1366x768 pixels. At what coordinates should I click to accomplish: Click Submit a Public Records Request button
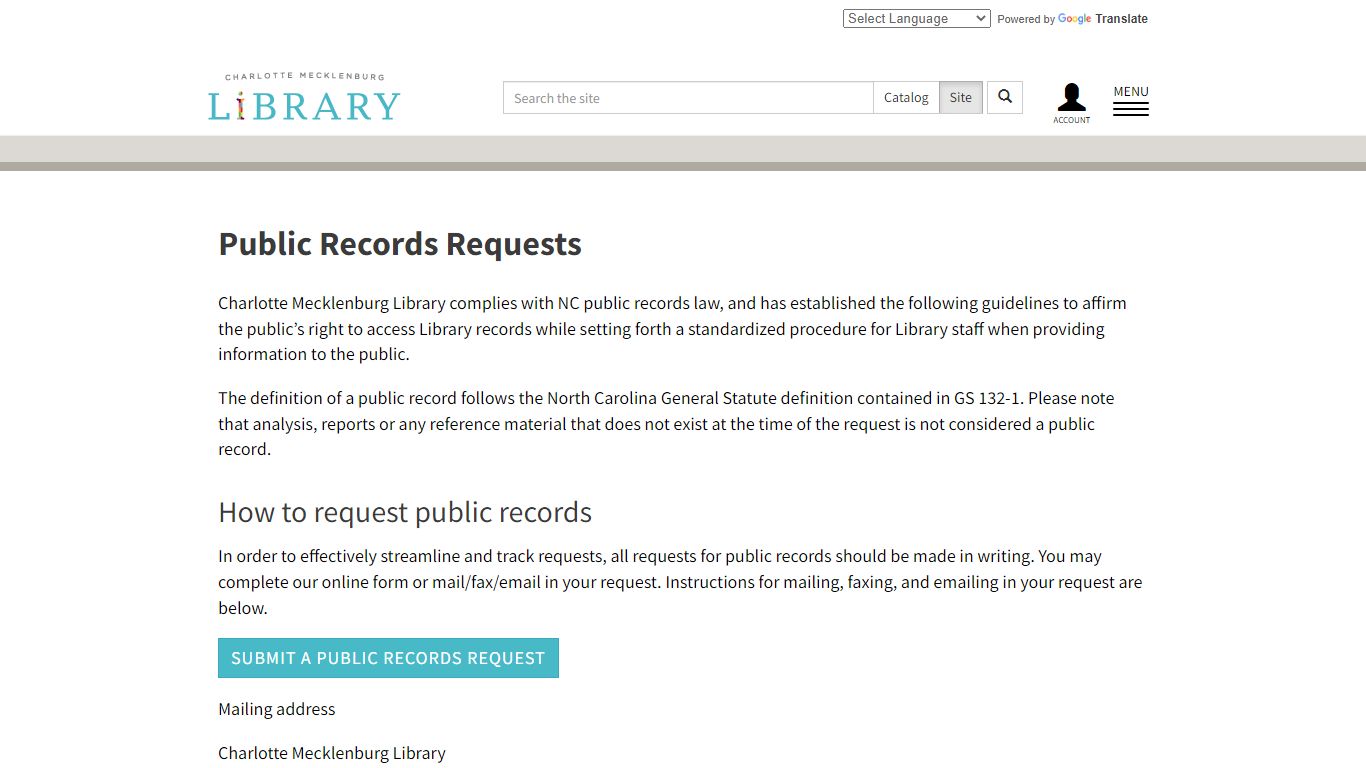tap(388, 658)
